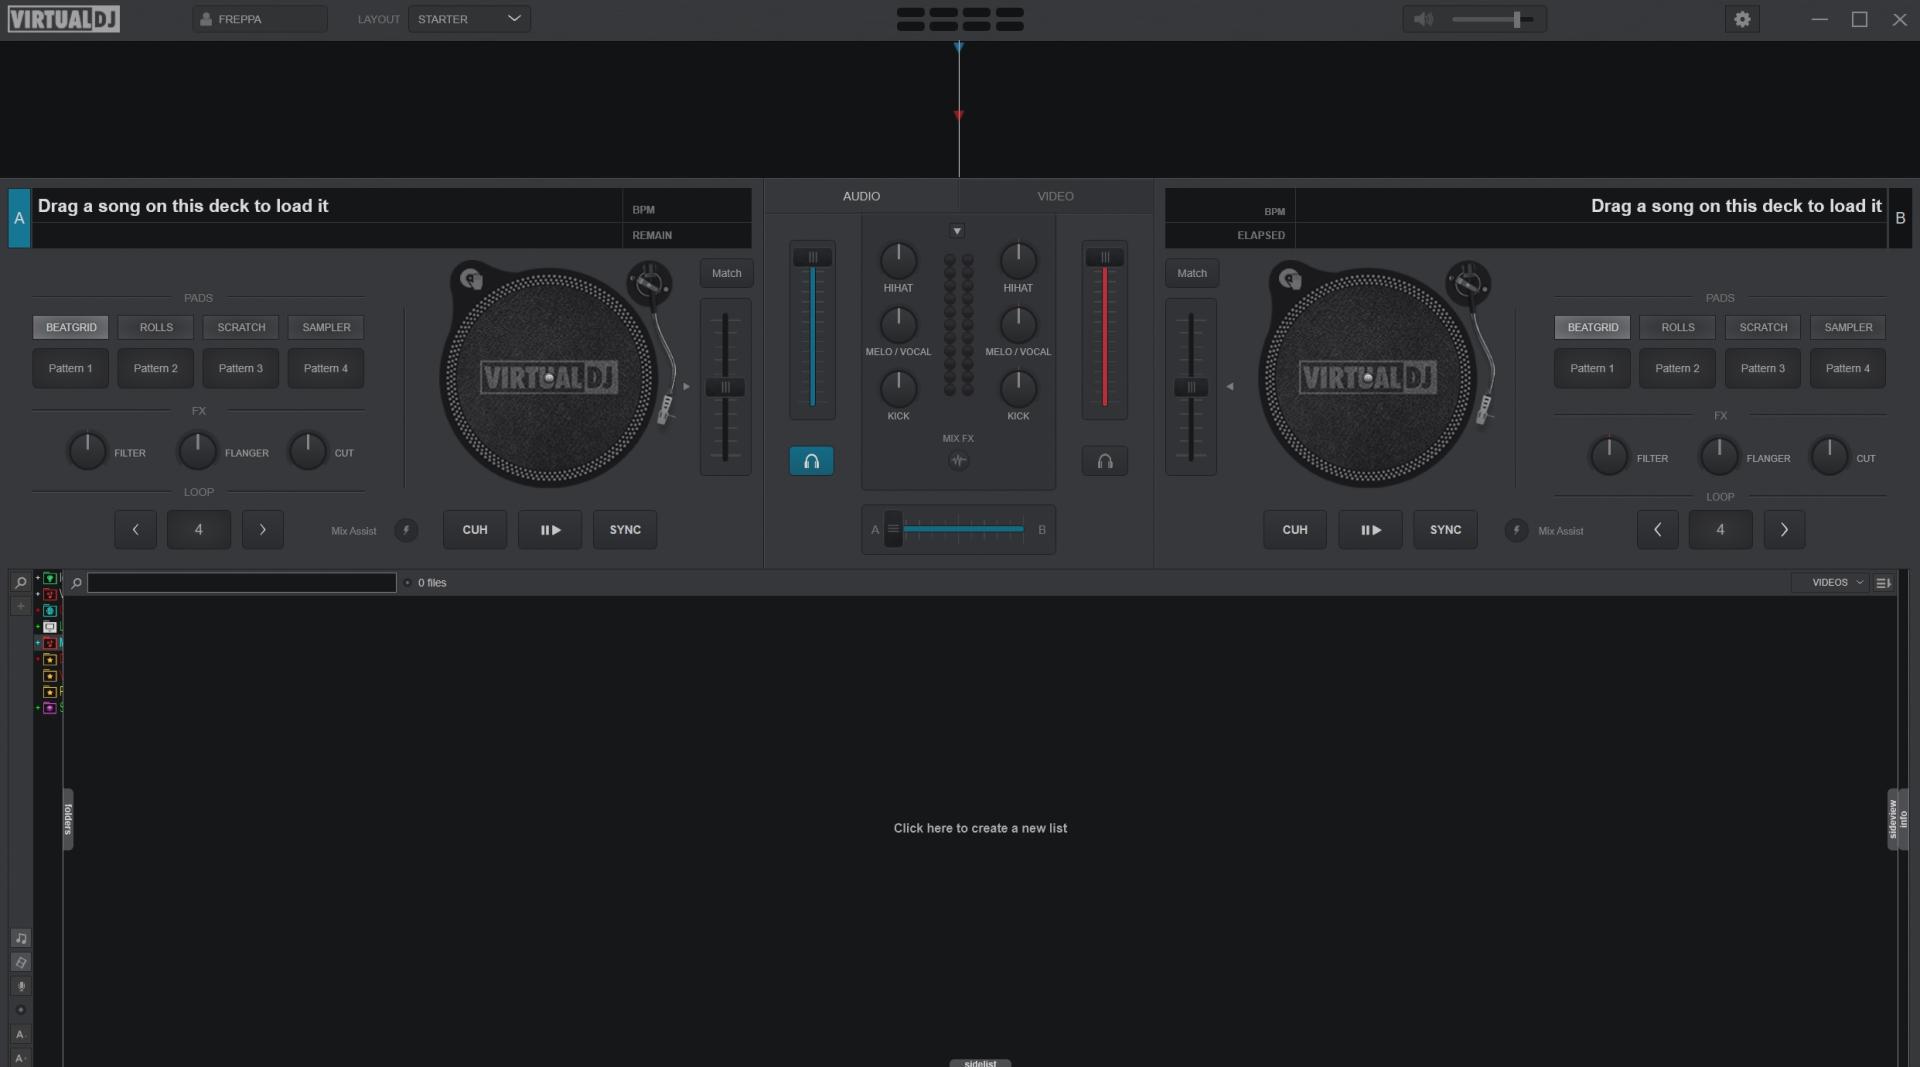Viewport: 1920px width, 1067px height.
Task: Enable Mix Assist on deck A
Action: 406,530
